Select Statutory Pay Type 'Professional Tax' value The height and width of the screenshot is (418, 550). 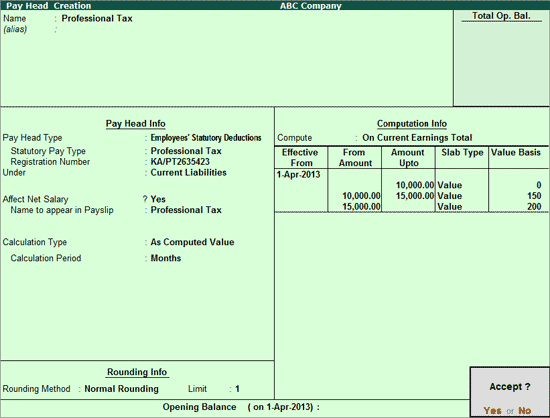[x=186, y=151]
